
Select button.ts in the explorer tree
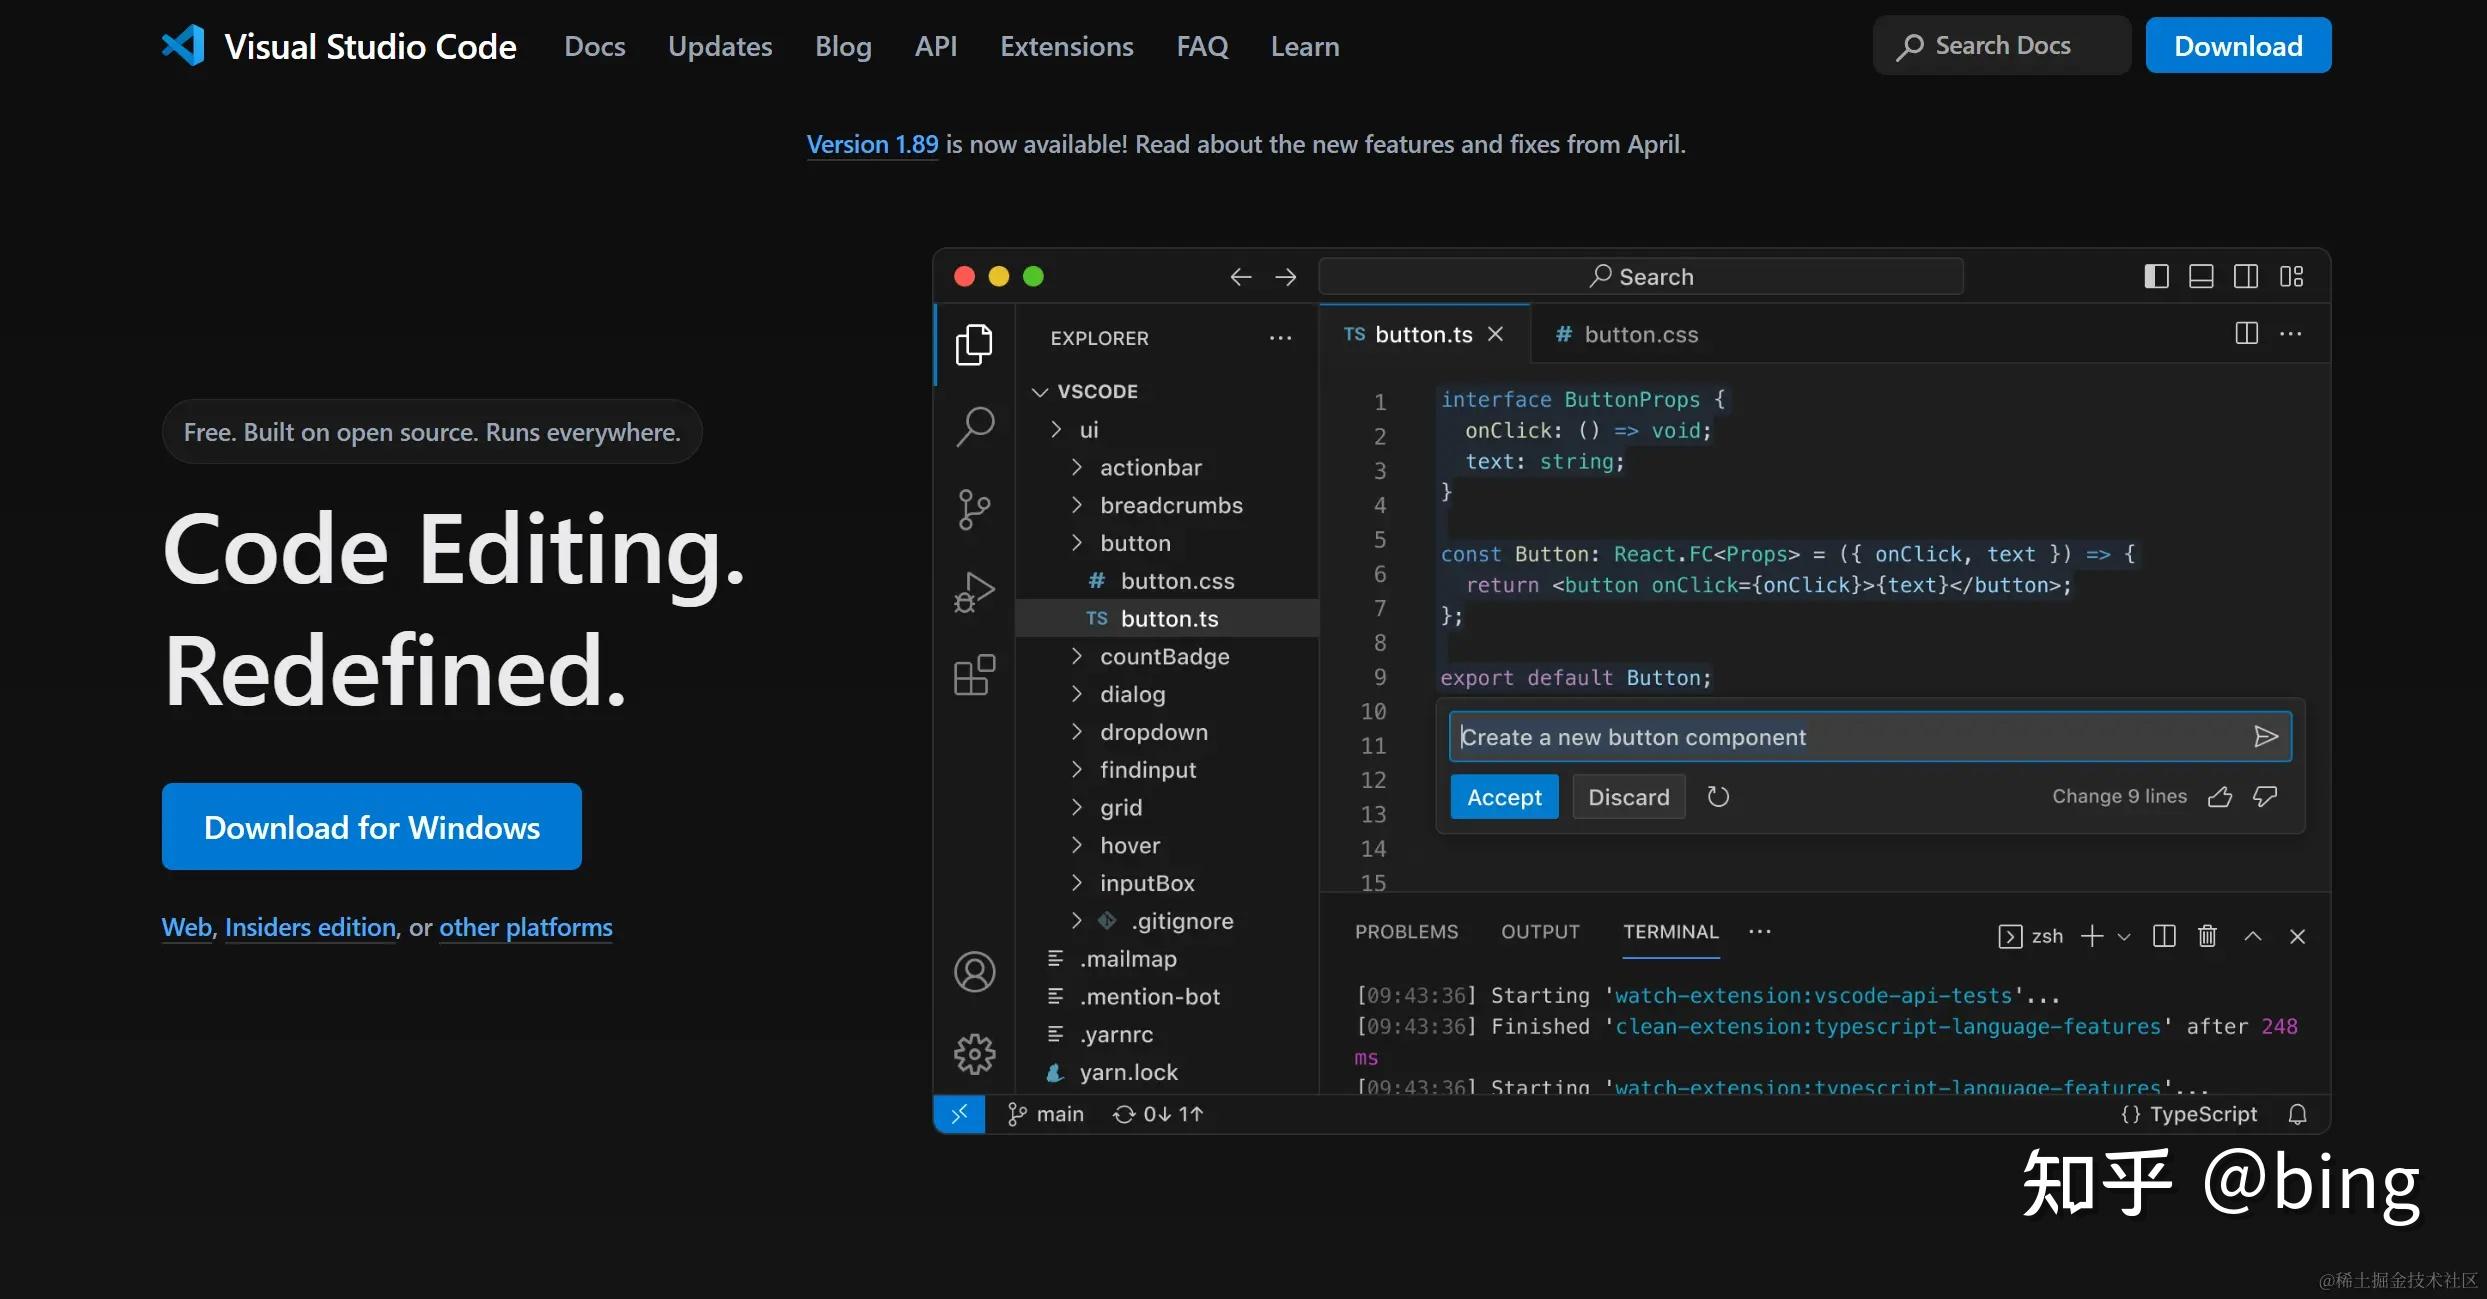coord(1167,619)
